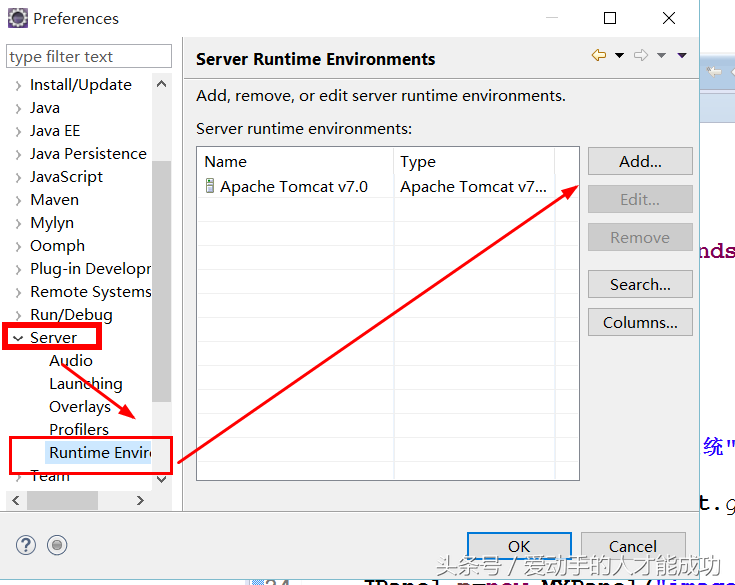Select Runtime Environments tree item

point(100,452)
